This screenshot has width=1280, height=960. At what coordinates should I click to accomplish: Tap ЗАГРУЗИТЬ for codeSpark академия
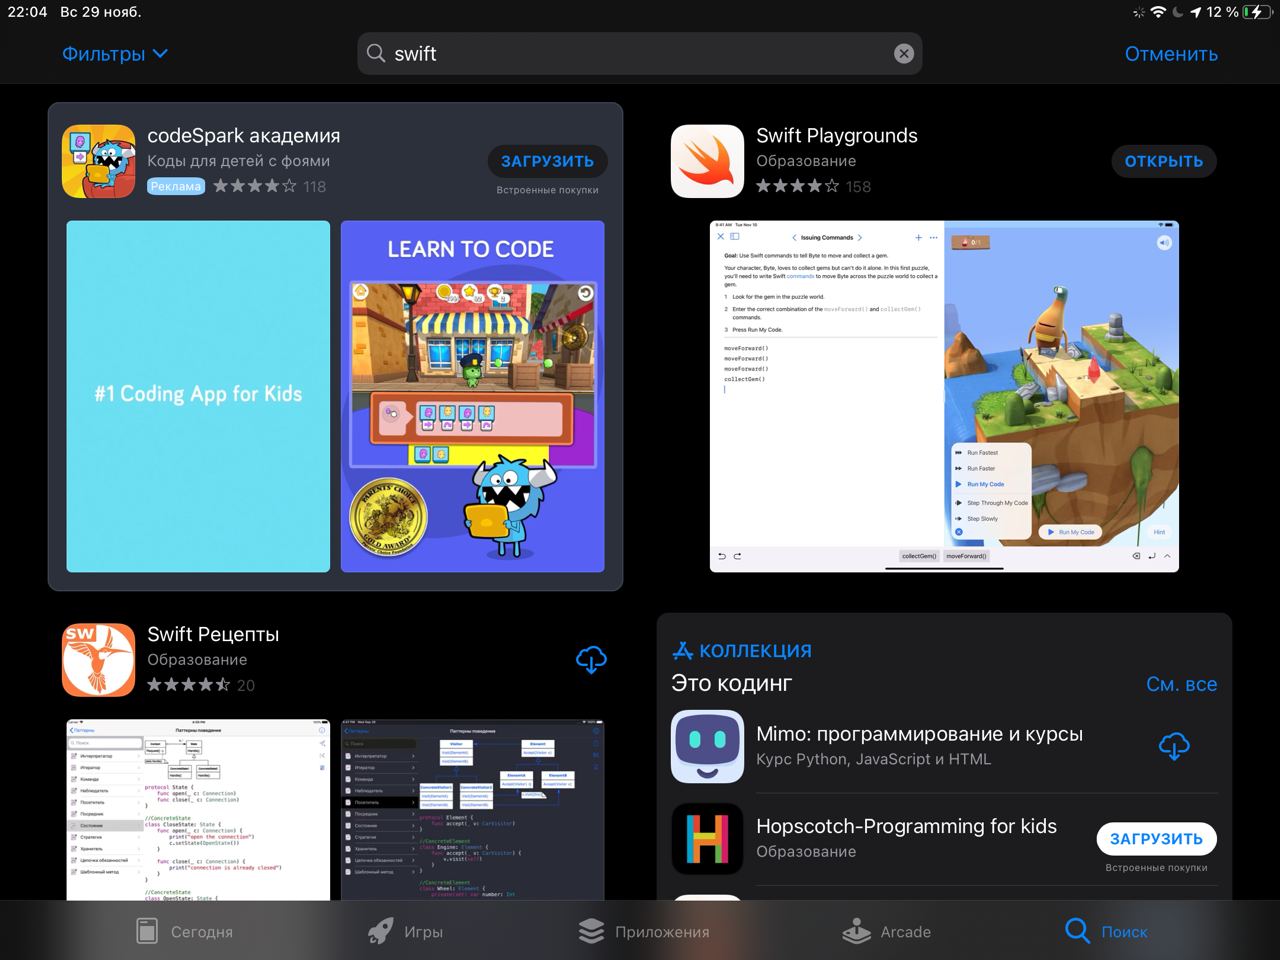coord(547,161)
